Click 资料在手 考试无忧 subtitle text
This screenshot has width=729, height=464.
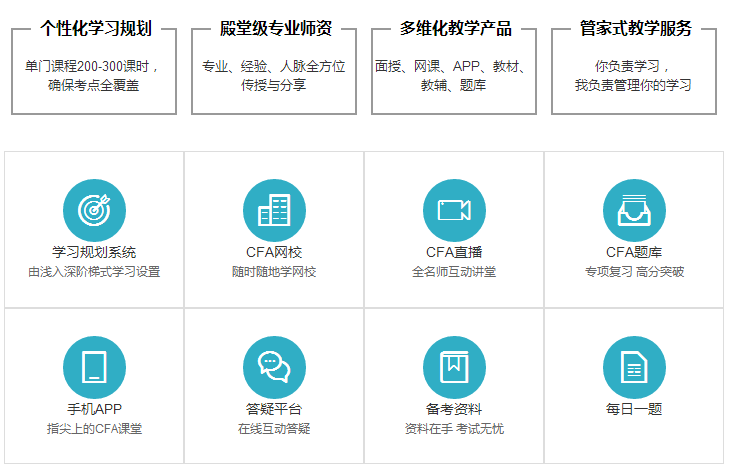point(454,429)
